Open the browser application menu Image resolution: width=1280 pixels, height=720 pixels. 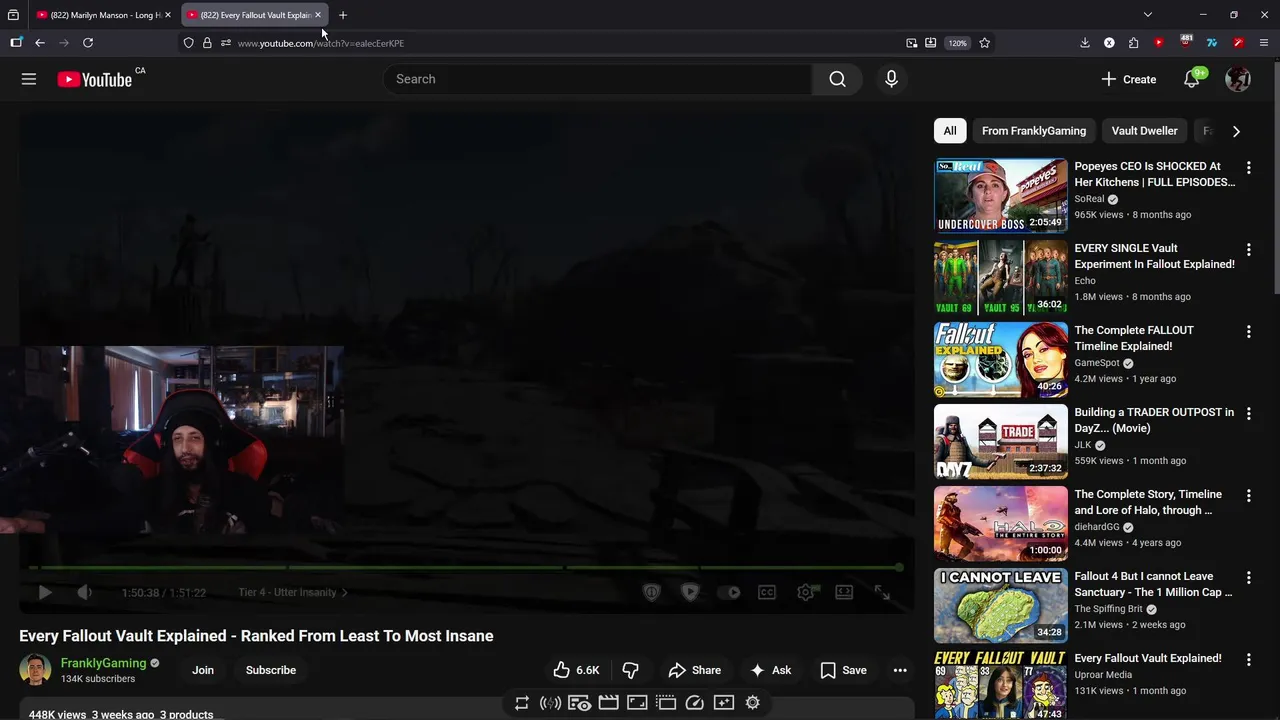(1264, 43)
